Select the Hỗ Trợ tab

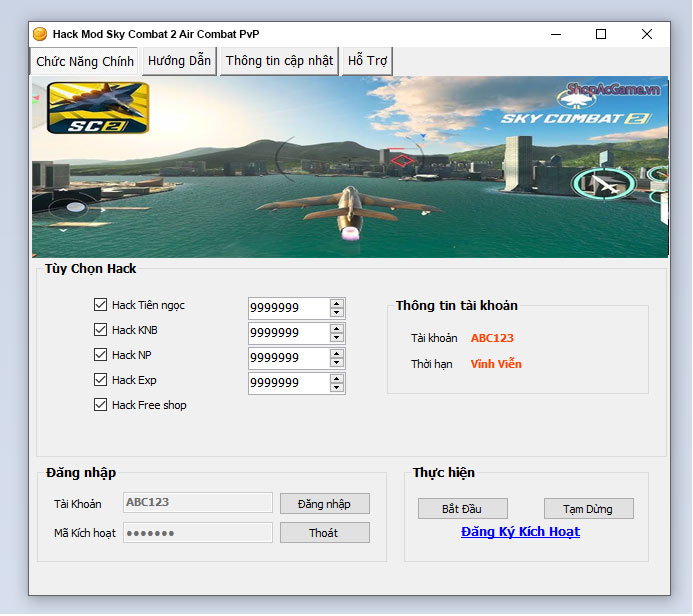tap(367, 61)
